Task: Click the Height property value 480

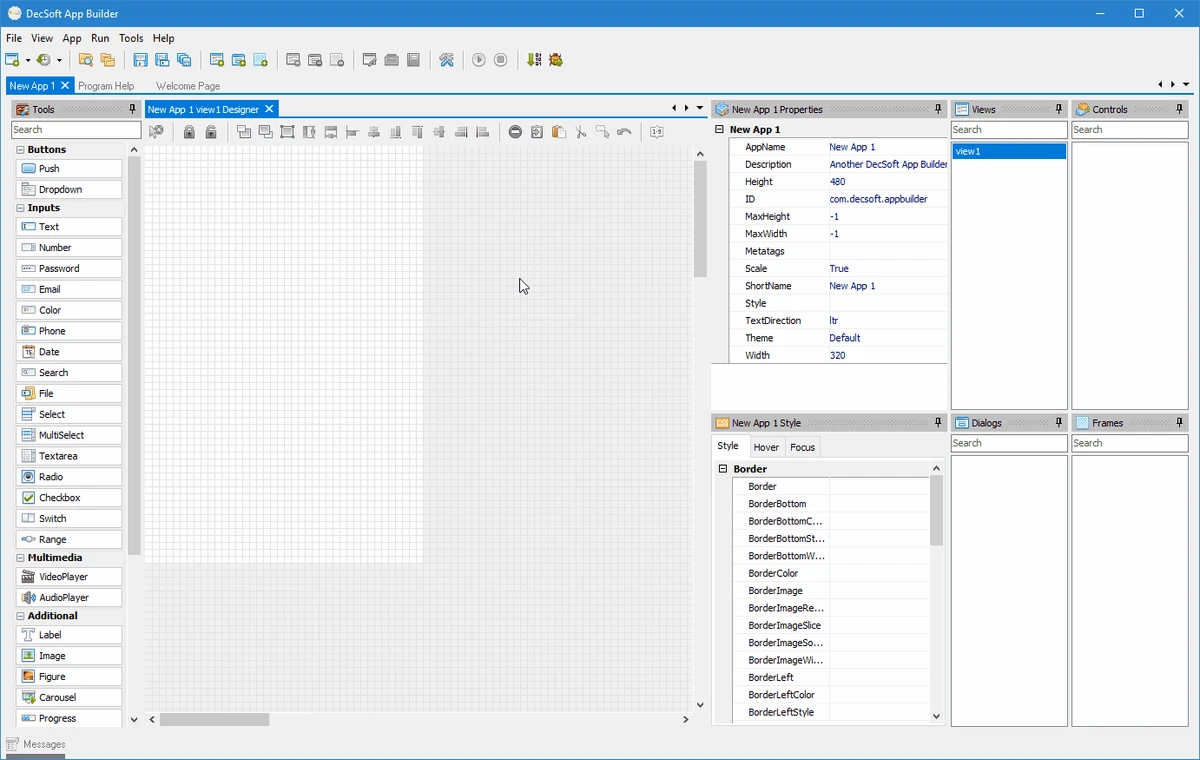Action: (887, 182)
